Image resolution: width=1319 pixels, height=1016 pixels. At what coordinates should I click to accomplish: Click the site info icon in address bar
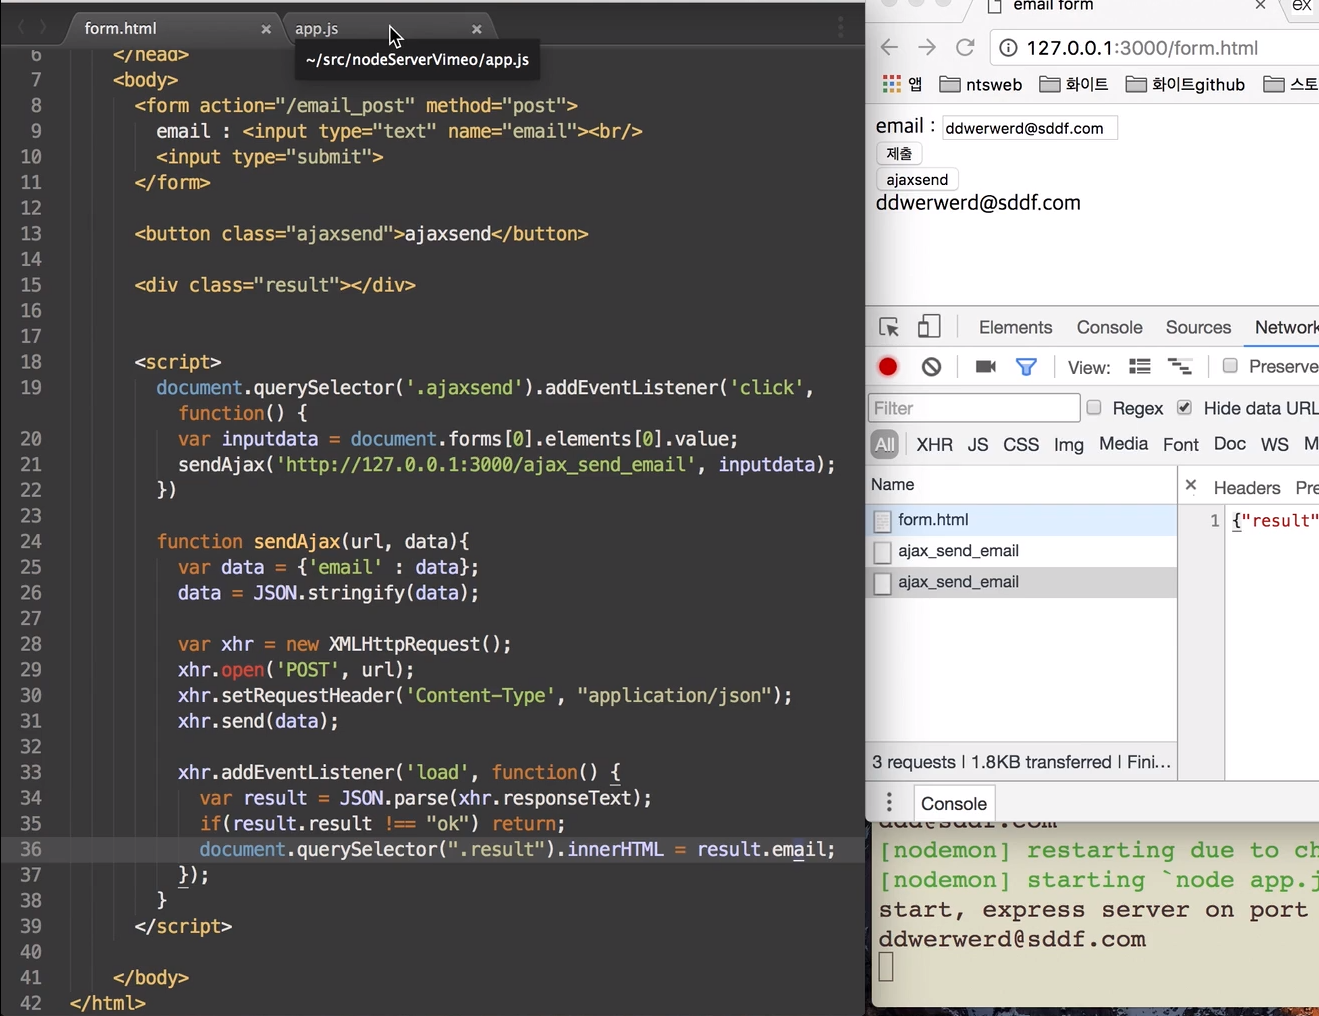pyautogui.click(x=1009, y=47)
